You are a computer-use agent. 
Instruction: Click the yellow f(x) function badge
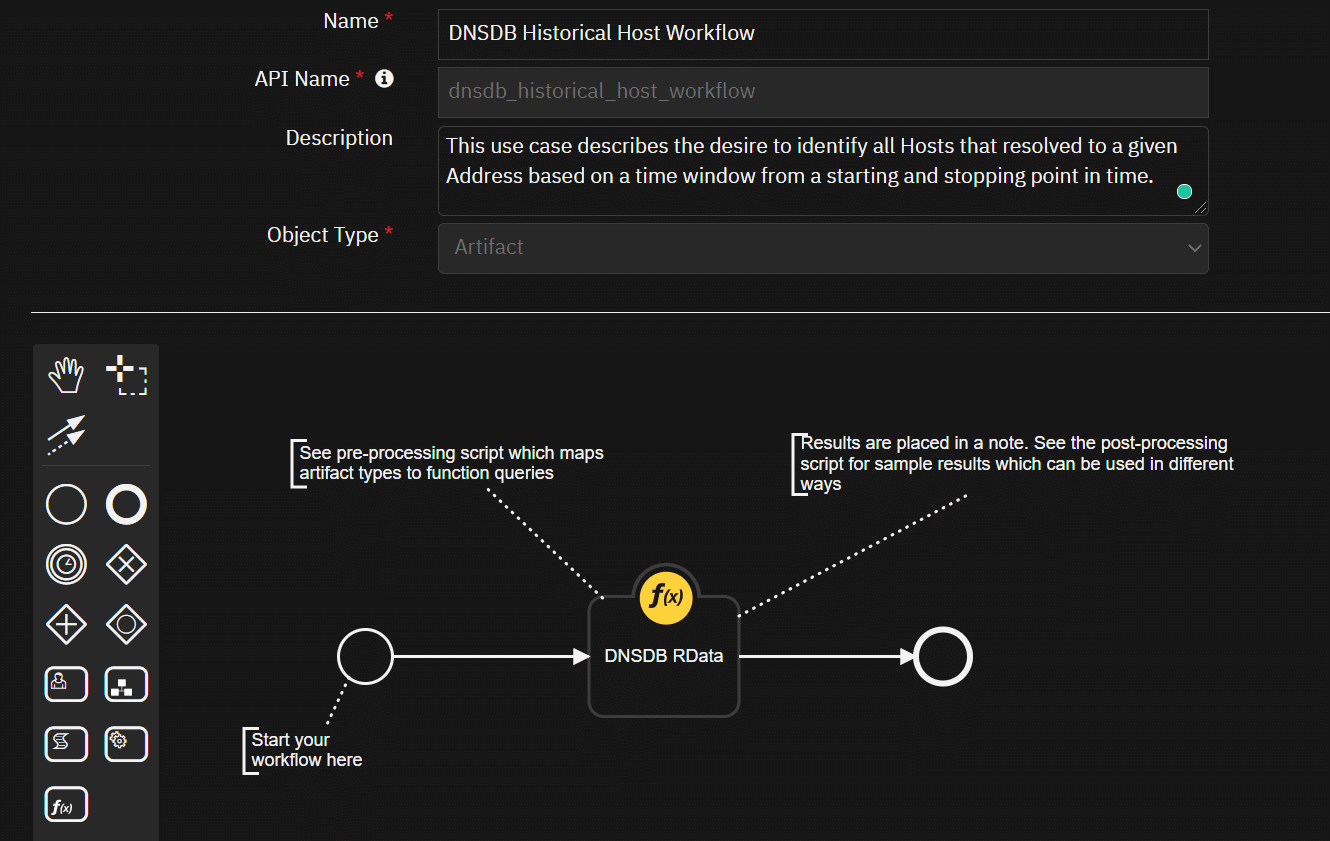(x=666, y=597)
